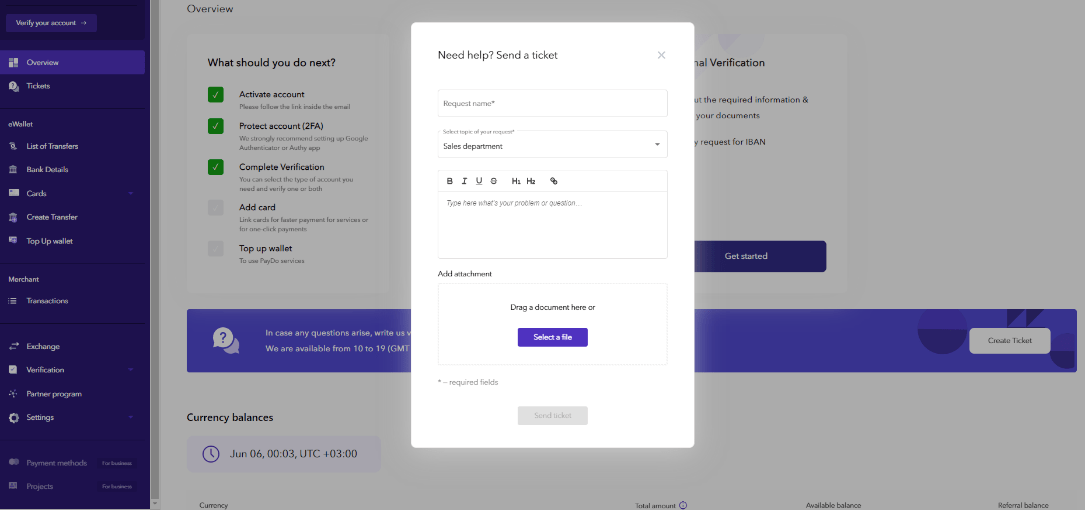The height and width of the screenshot is (510, 1085).
Task: Apply Heading 2 style in the editor
Action: [x=531, y=181]
